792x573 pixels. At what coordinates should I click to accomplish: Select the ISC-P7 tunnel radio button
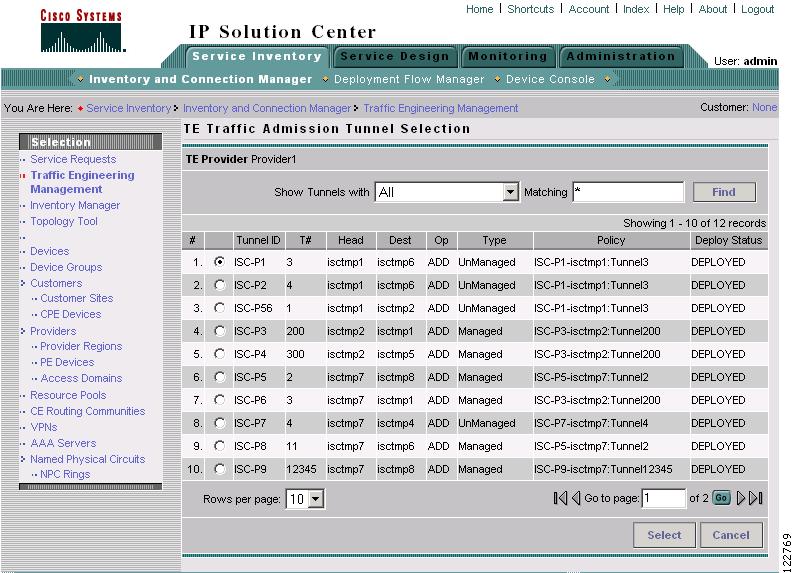click(219, 423)
